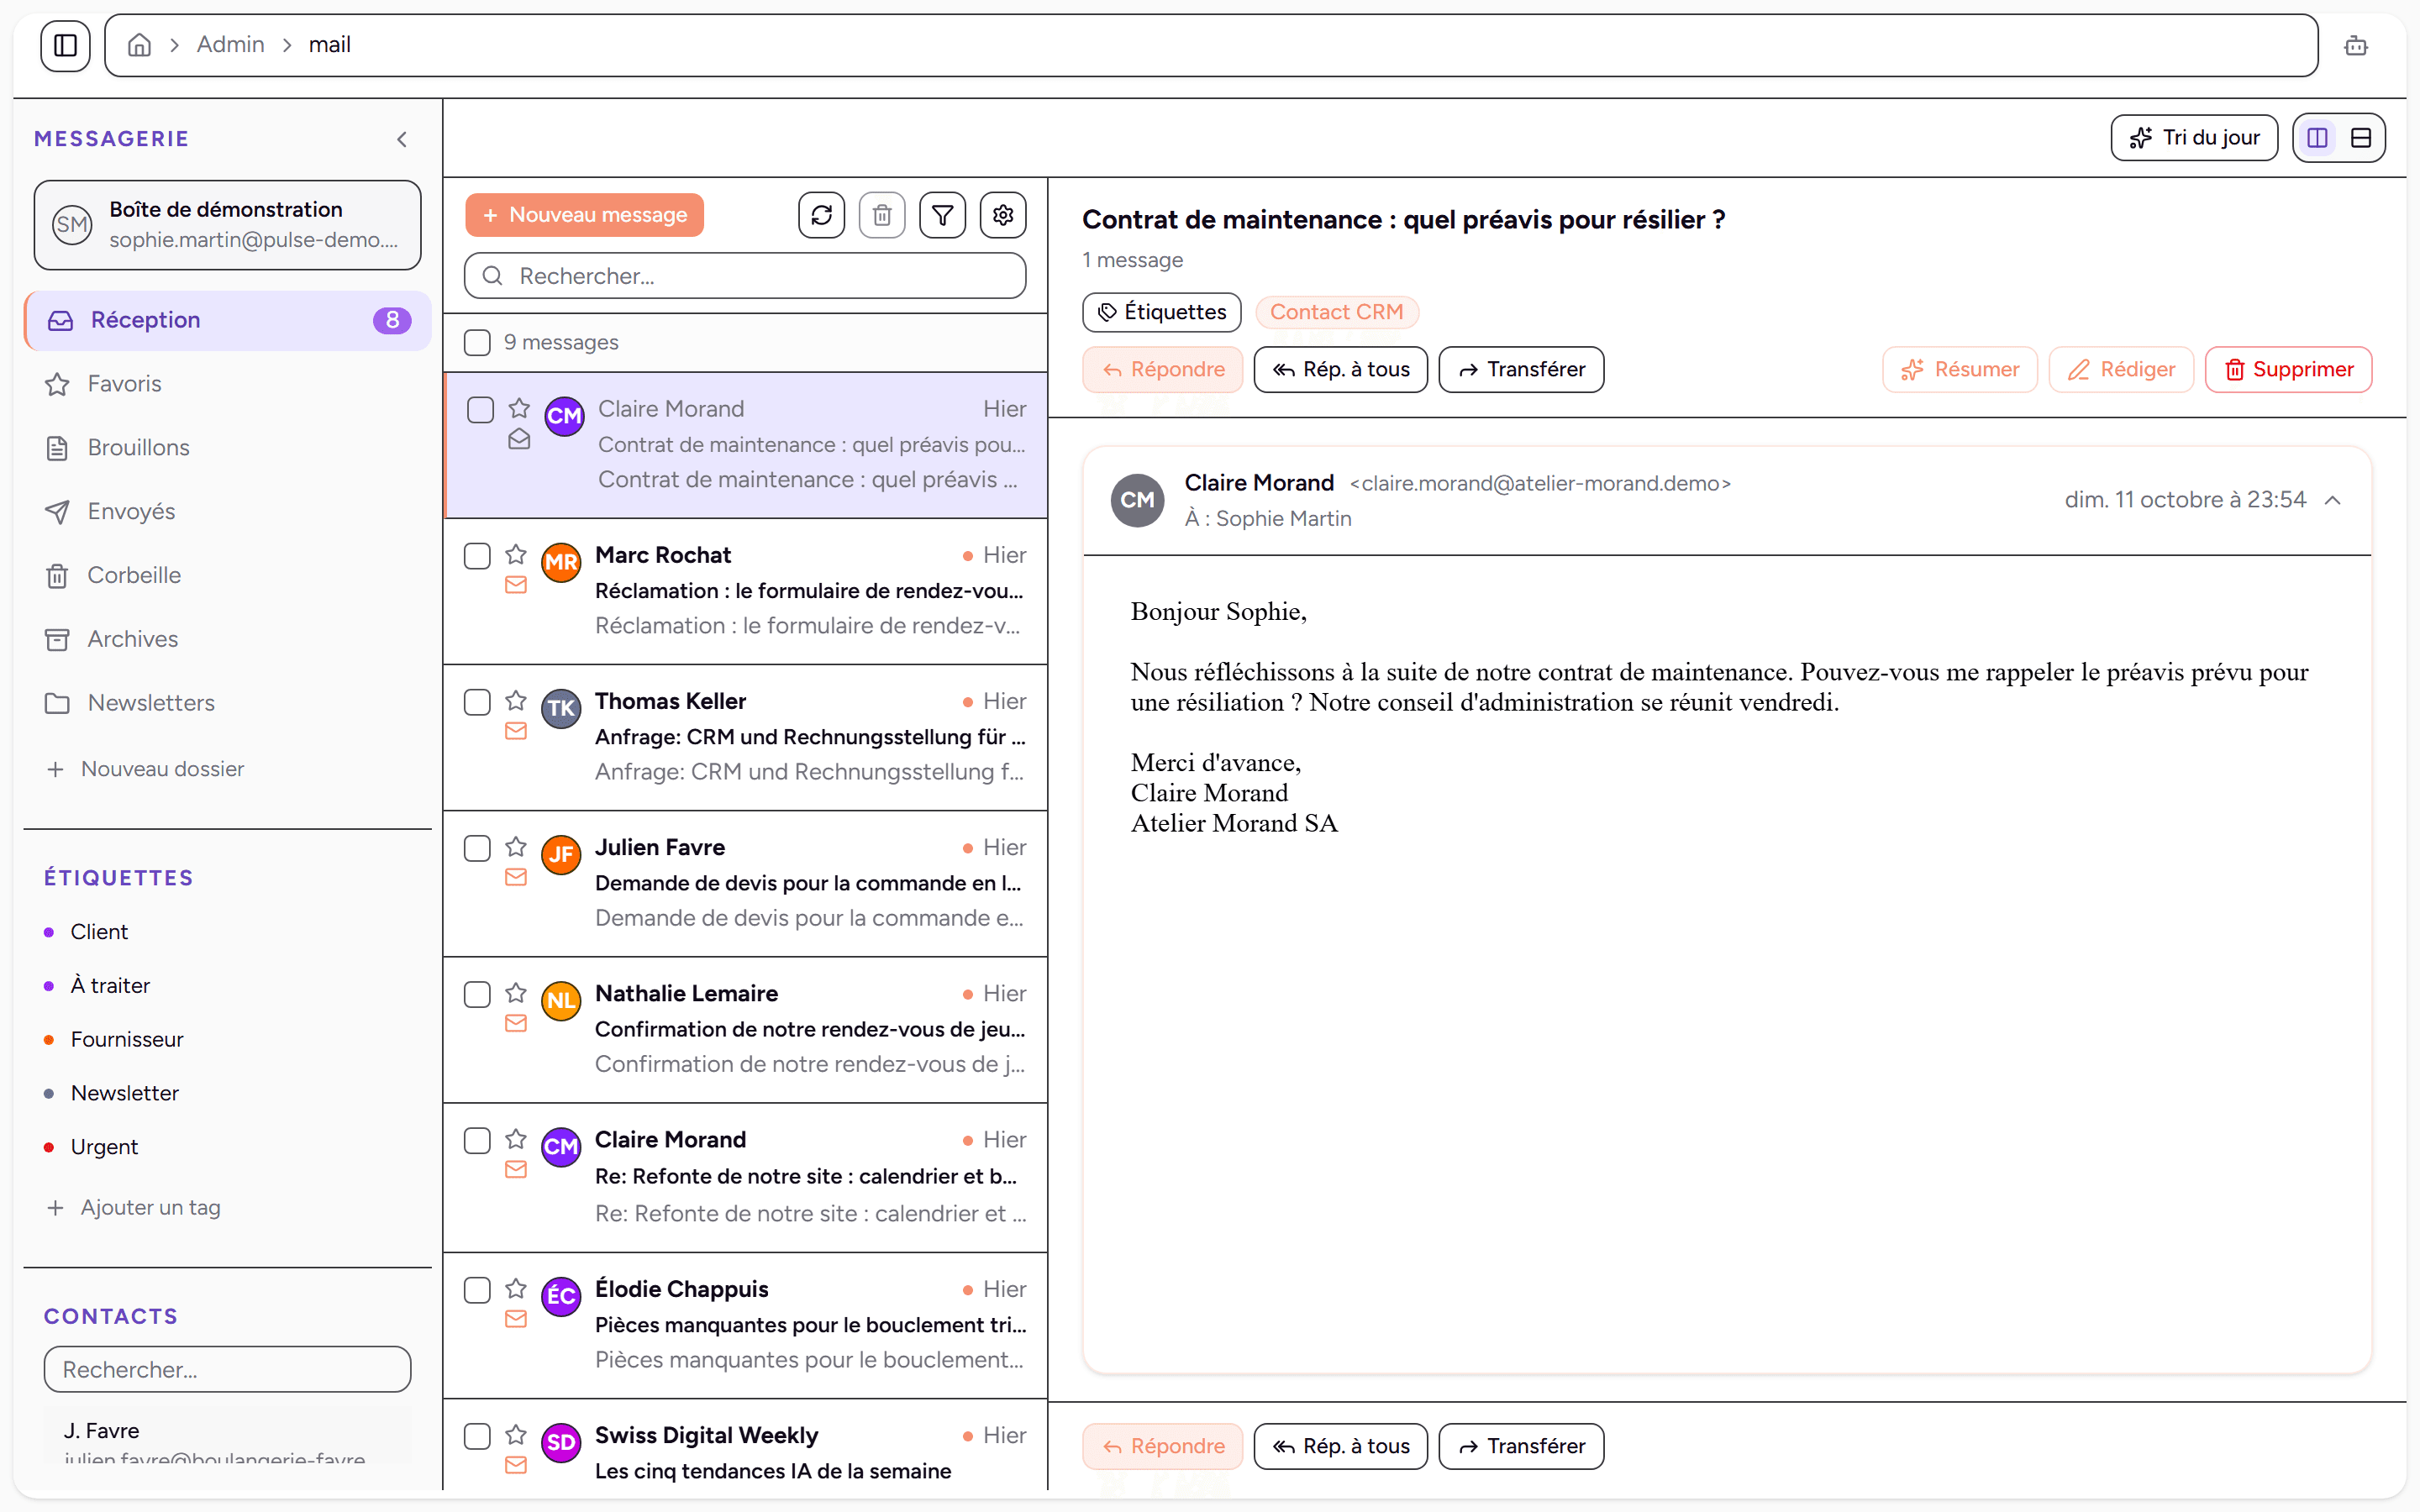Tick the checkbox for Julien Favre's email
The image size is (2420, 1512).
[477, 848]
